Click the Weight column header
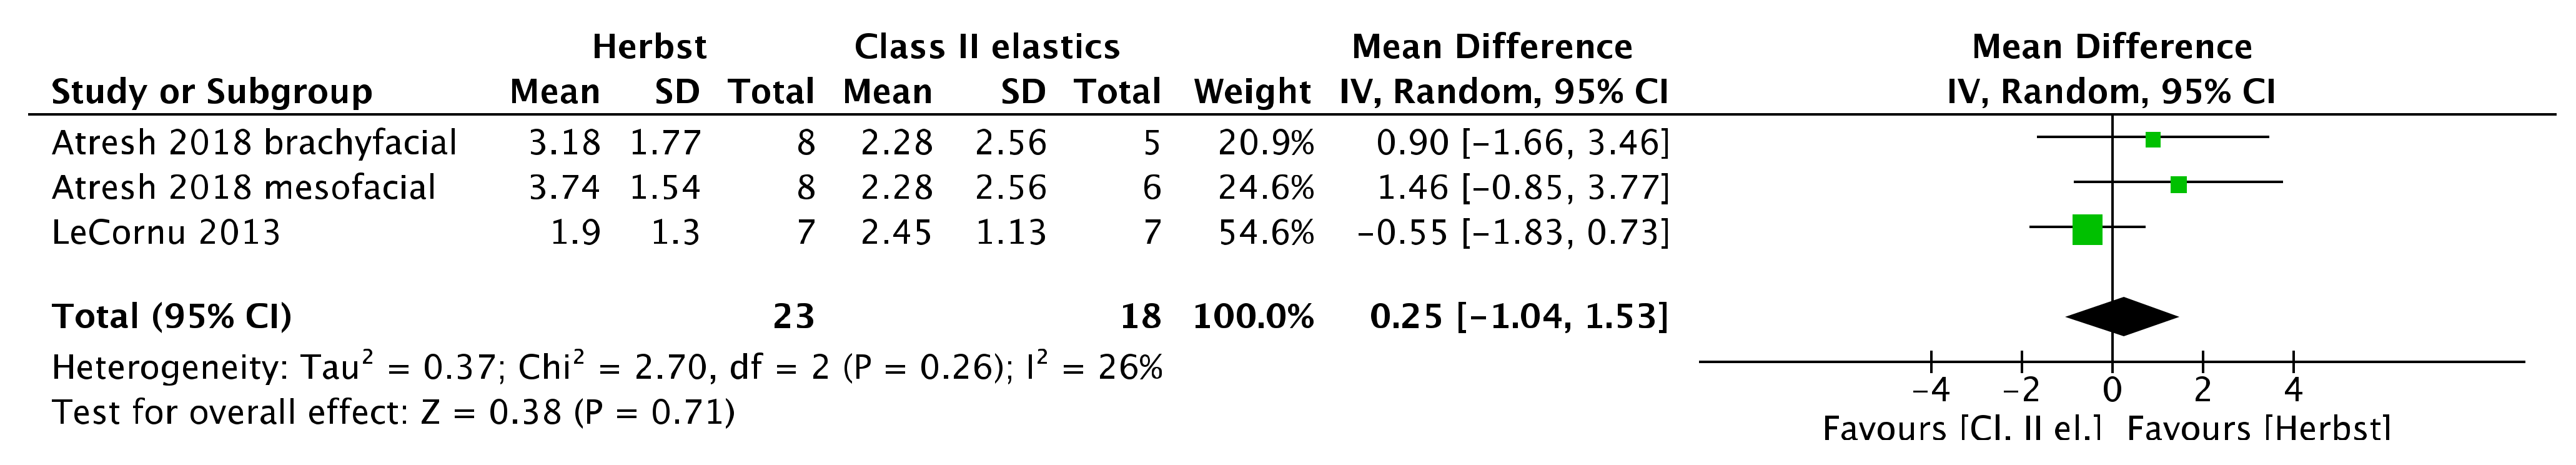The height and width of the screenshot is (465, 2576). tap(1251, 92)
